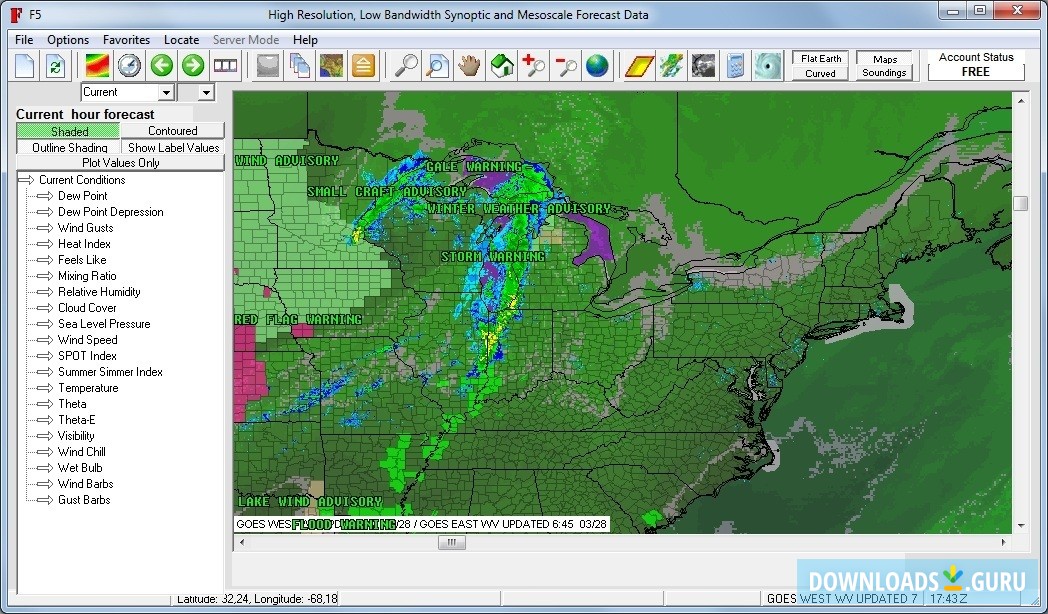The image size is (1048, 614).
Task: Switch to Contoured display mode
Action: [172, 131]
